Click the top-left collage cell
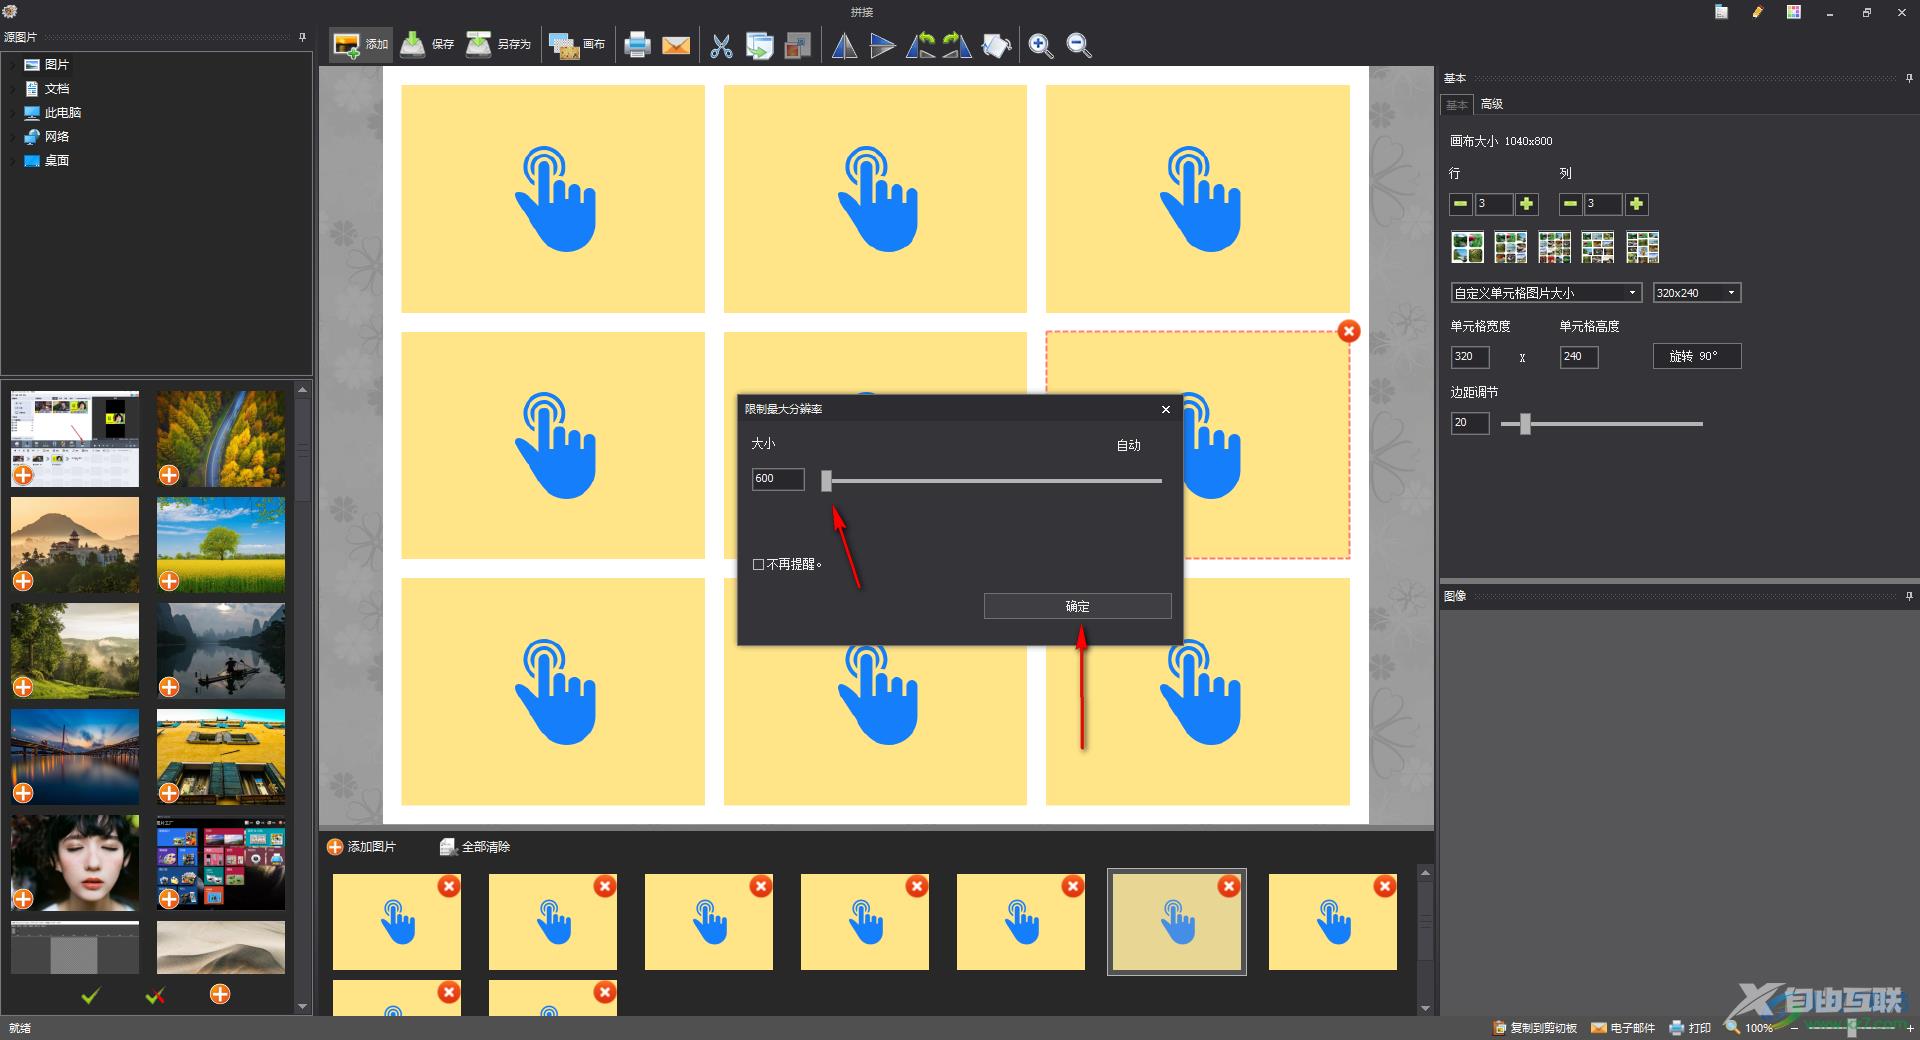The width and height of the screenshot is (1920, 1040). pos(553,198)
